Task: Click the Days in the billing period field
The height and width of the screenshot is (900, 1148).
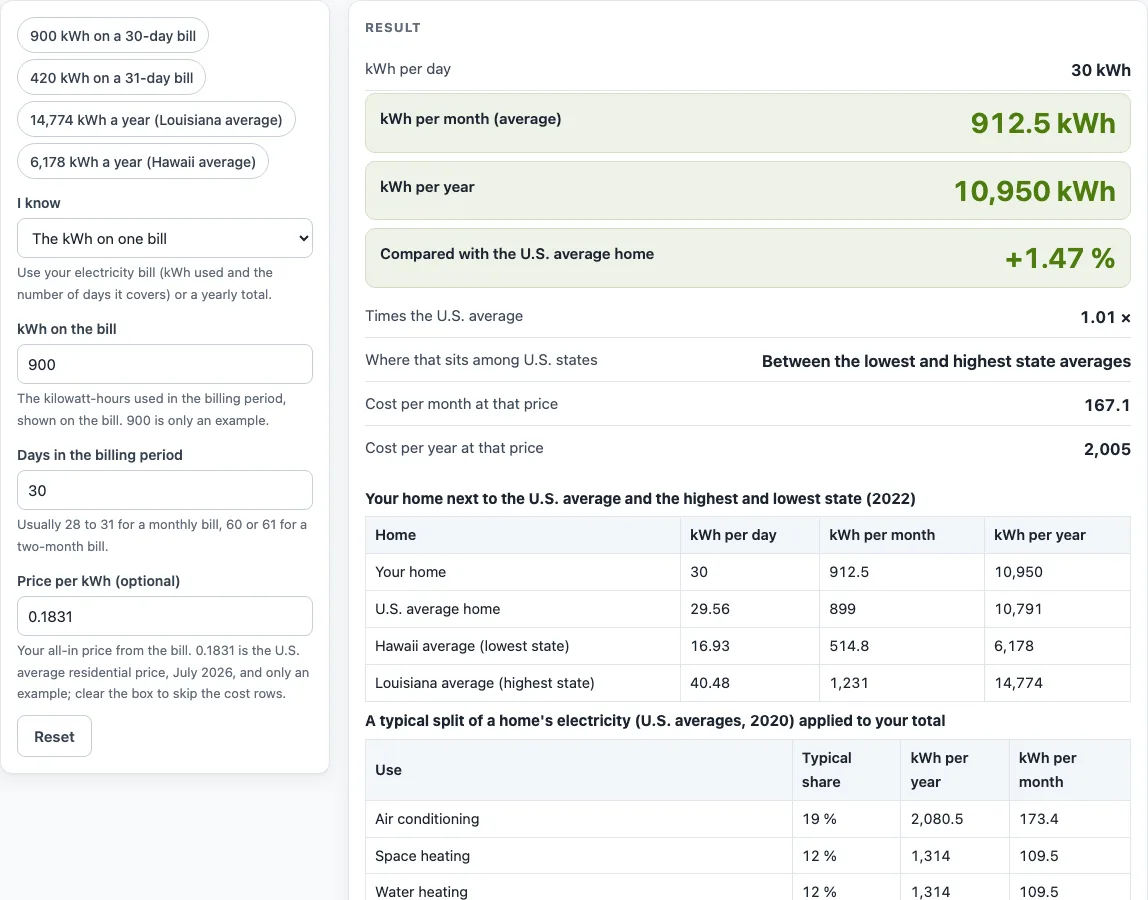Action: click(x=165, y=490)
